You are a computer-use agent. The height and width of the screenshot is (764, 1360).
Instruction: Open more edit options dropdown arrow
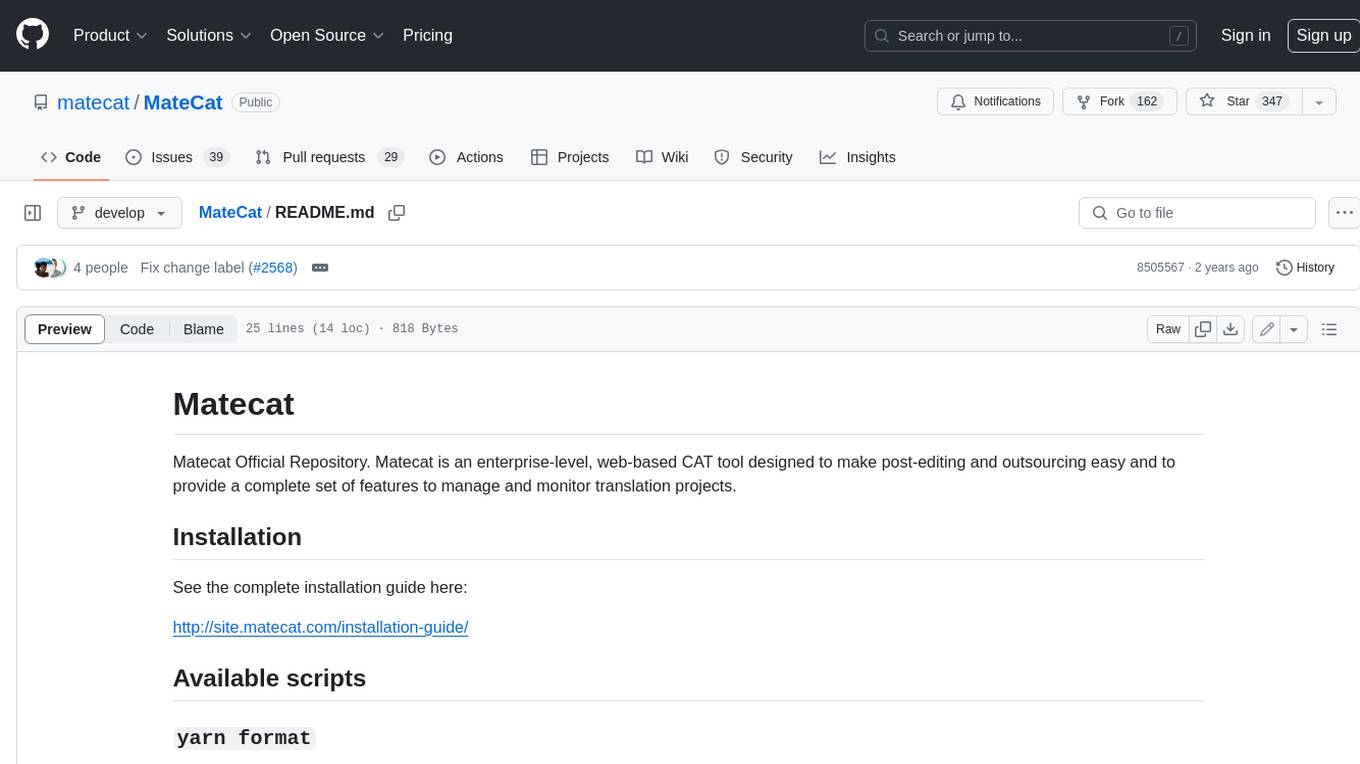pos(1294,329)
